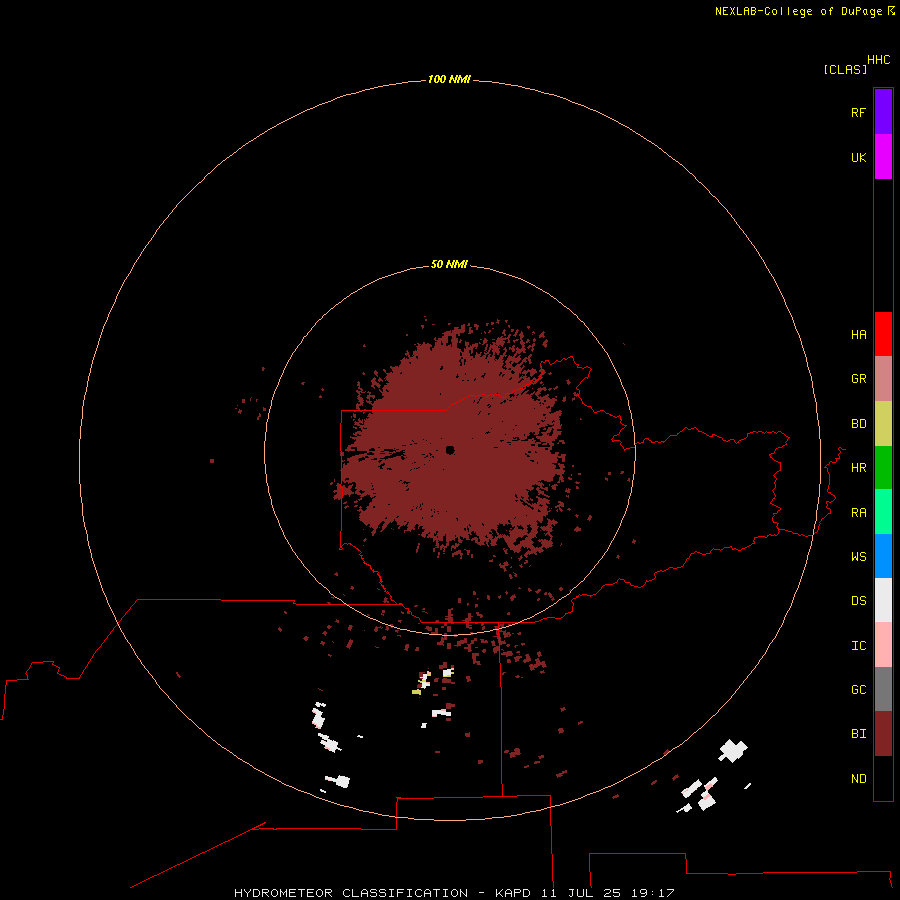
Task: Click the IC legend label
Action: [x=858, y=646]
